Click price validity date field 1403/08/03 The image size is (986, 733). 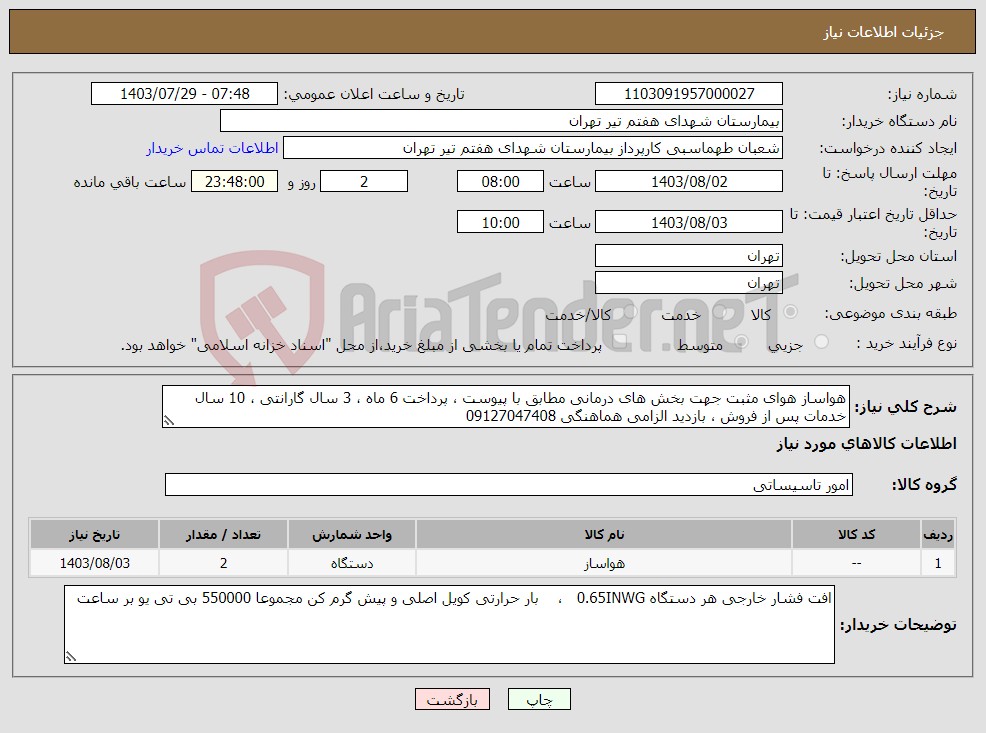(x=689, y=223)
